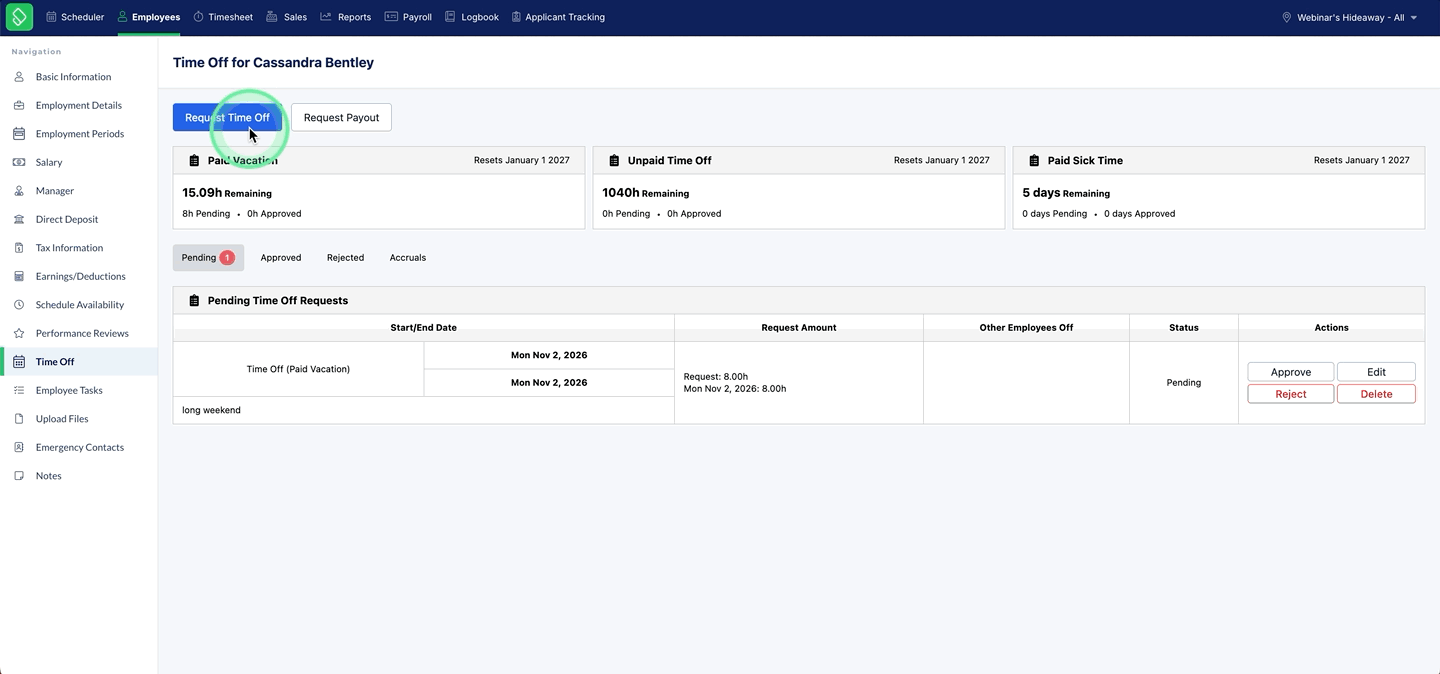Switch to the Accruals tab
Viewport: 1440px width, 674px height.
(x=408, y=258)
